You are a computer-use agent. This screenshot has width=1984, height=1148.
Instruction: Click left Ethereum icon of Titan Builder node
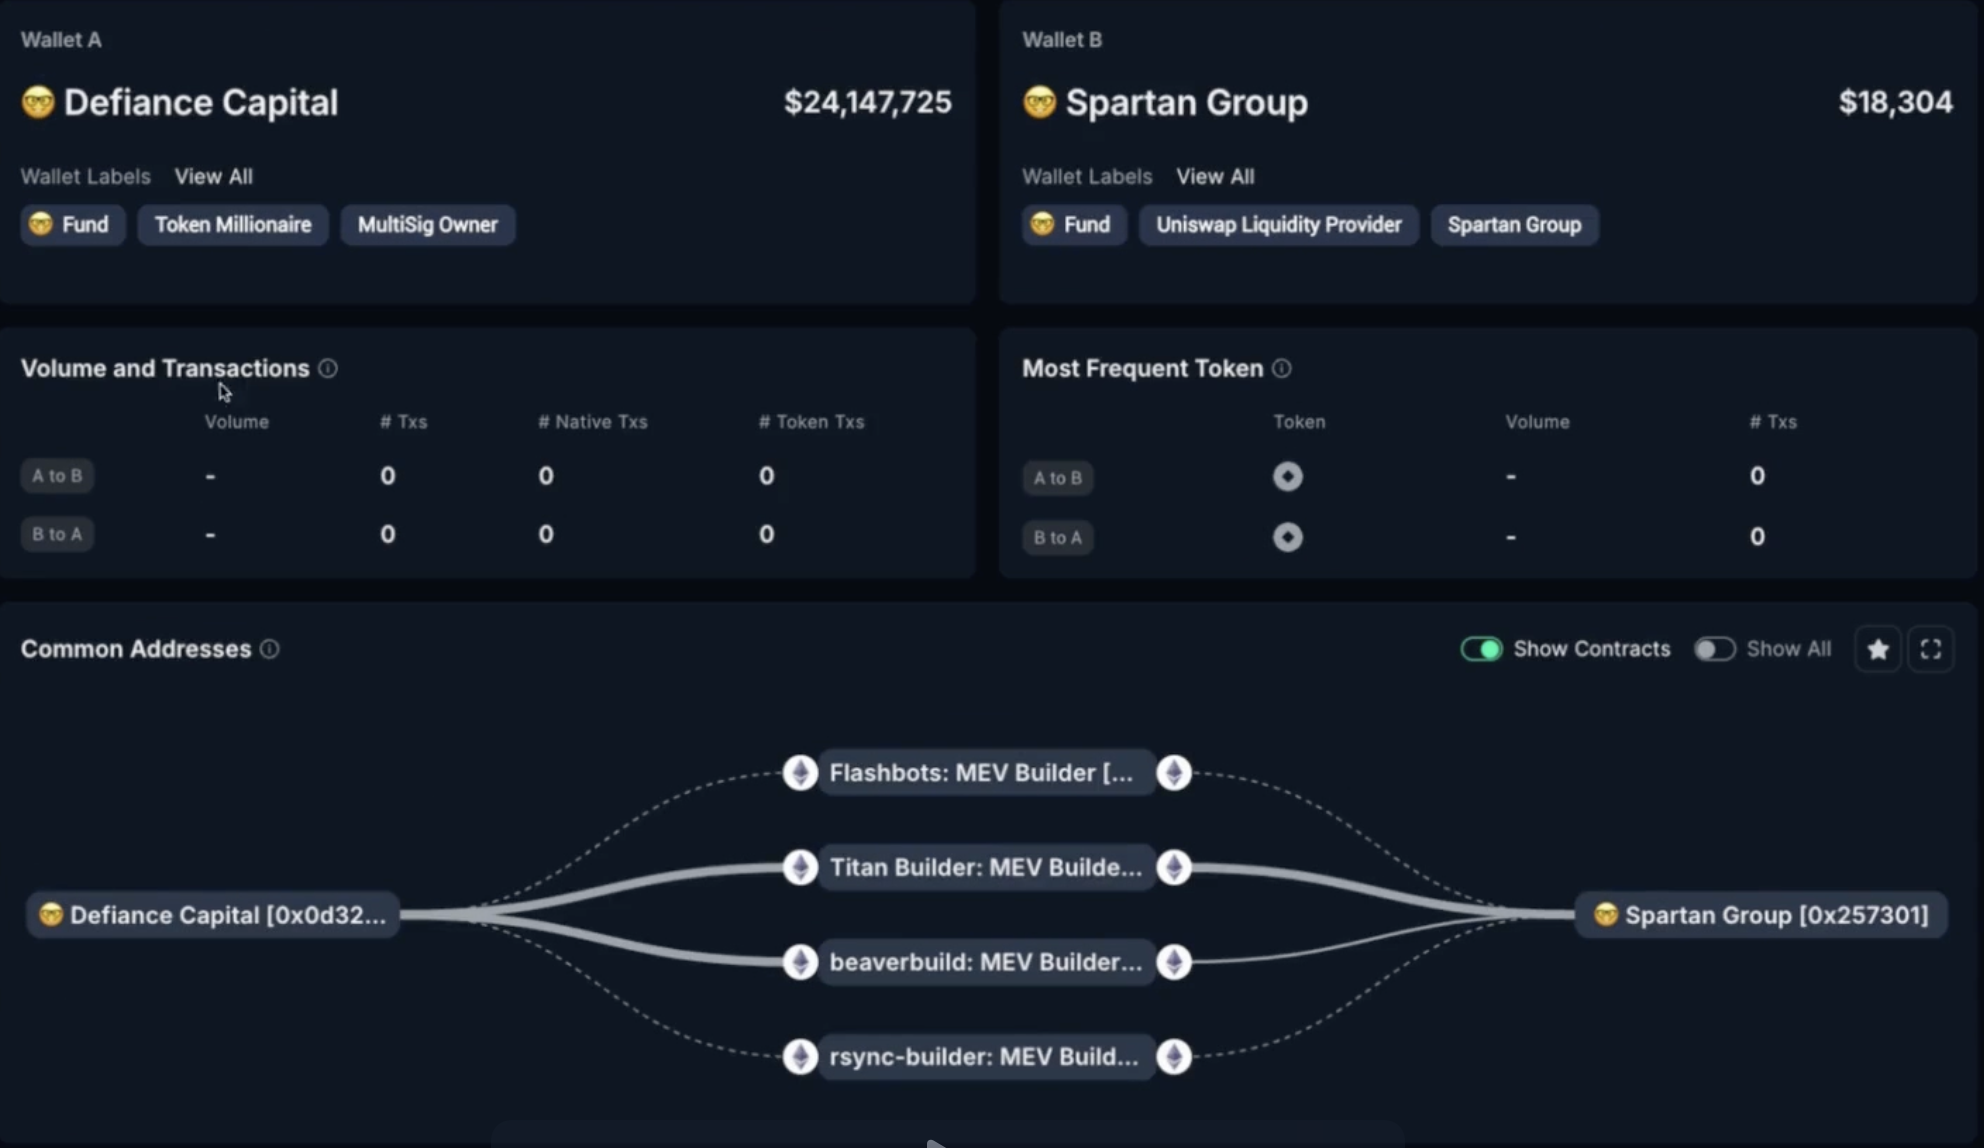point(800,867)
